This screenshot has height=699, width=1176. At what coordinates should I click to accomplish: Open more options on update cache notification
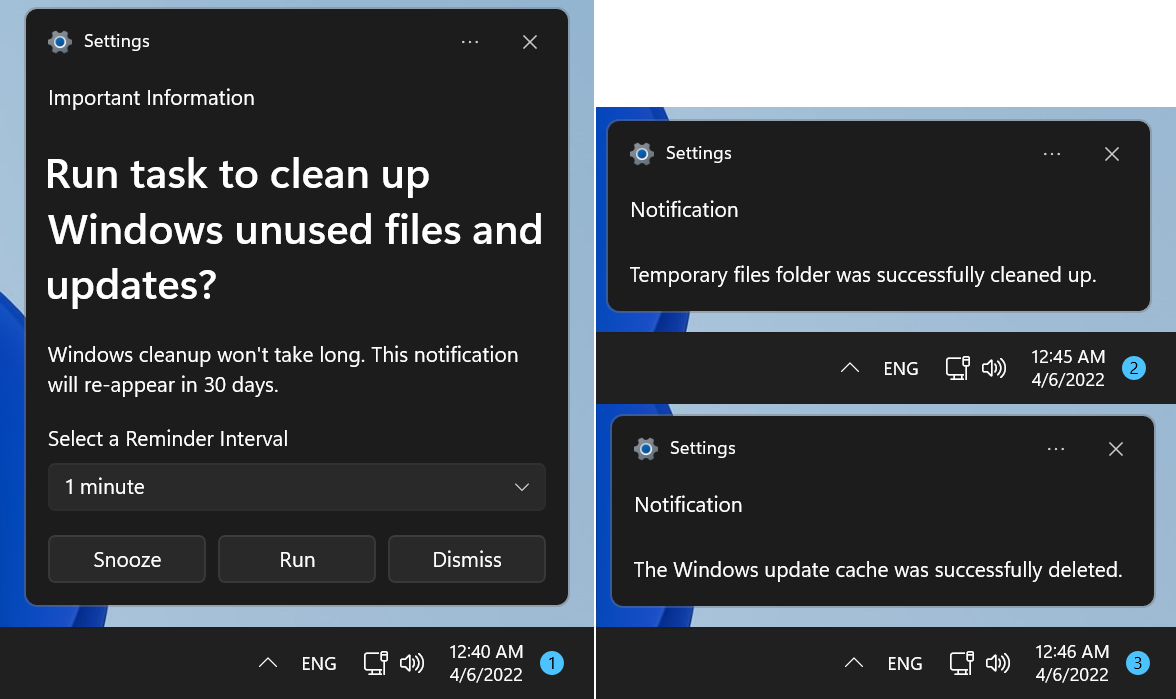1056,448
